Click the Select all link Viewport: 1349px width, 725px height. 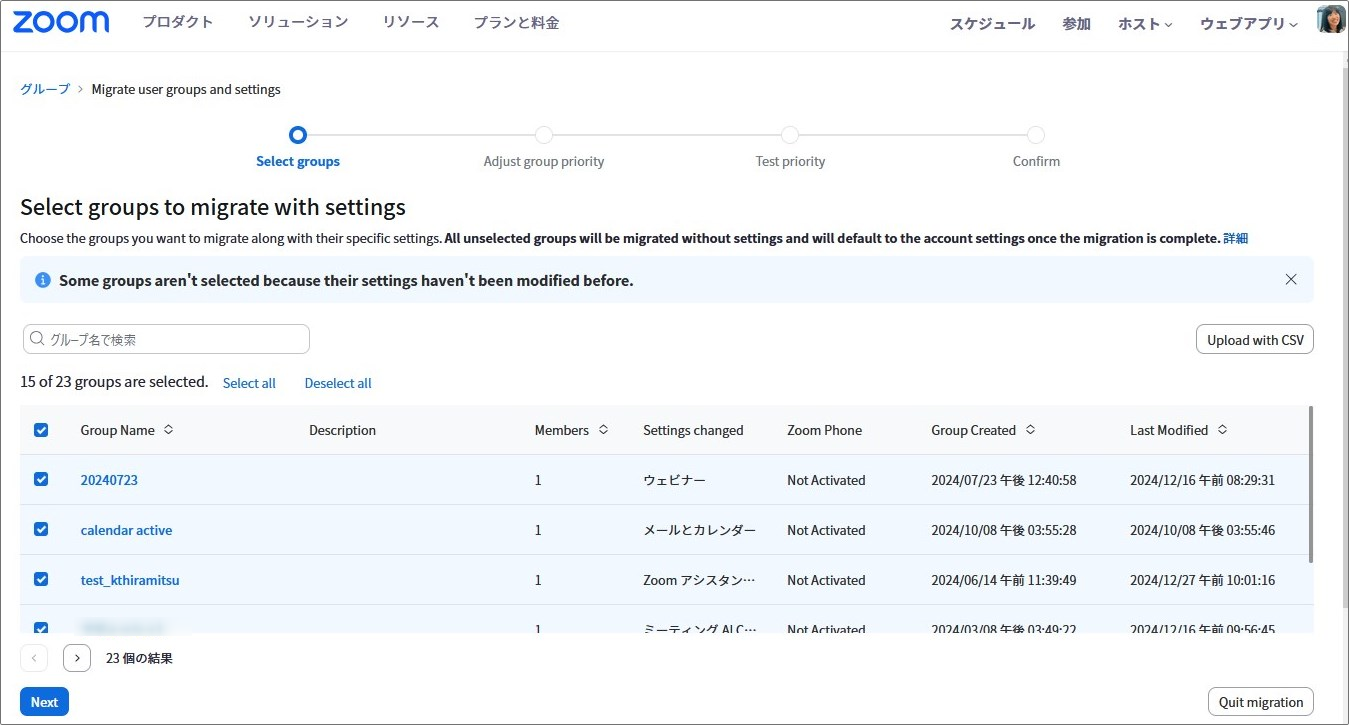tap(249, 383)
